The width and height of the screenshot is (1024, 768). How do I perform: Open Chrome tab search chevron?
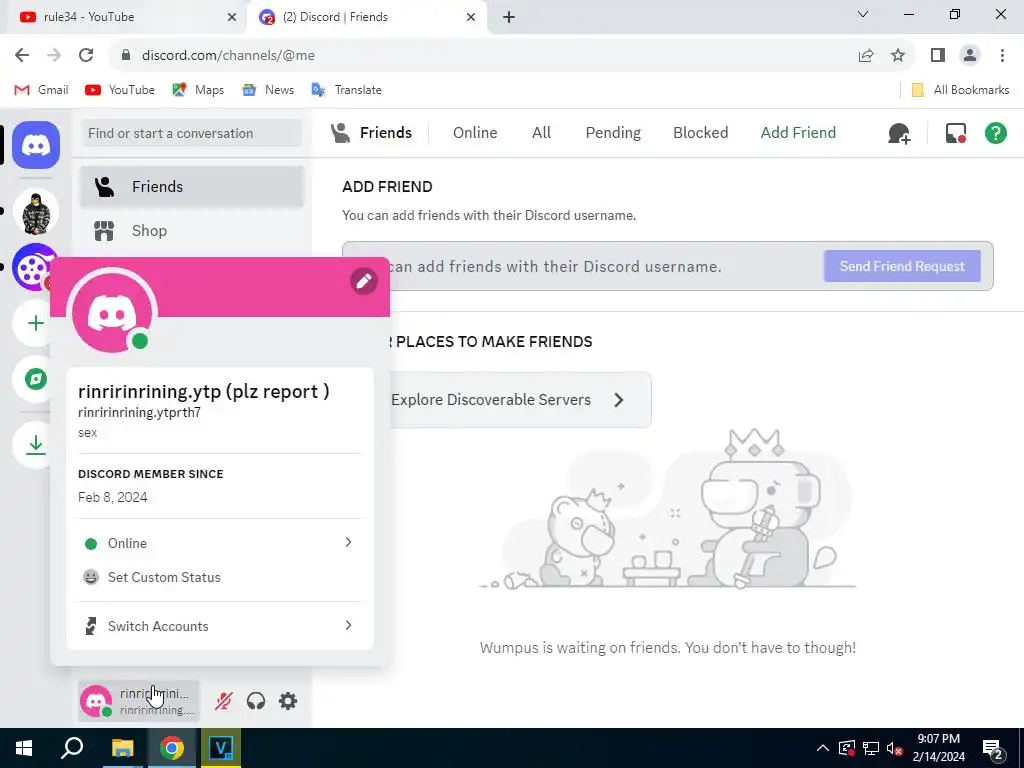pyautogui.click(x=863, y=14)
